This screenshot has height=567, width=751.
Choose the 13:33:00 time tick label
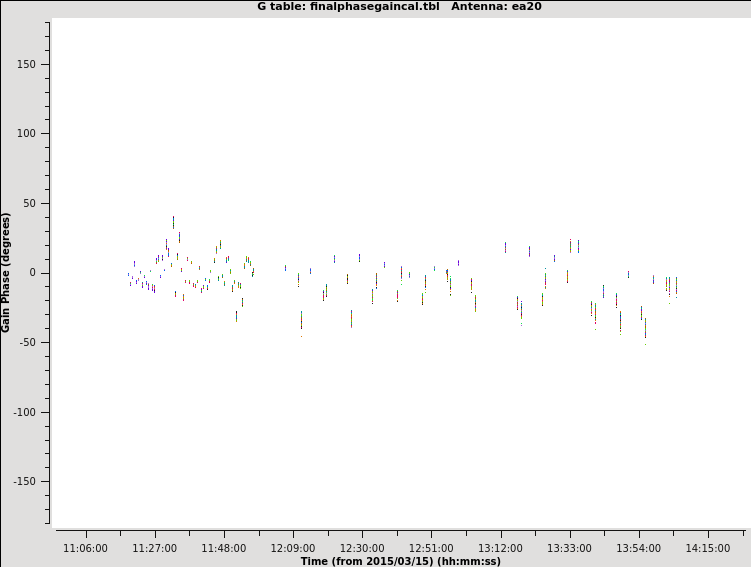tap(569, 548)
